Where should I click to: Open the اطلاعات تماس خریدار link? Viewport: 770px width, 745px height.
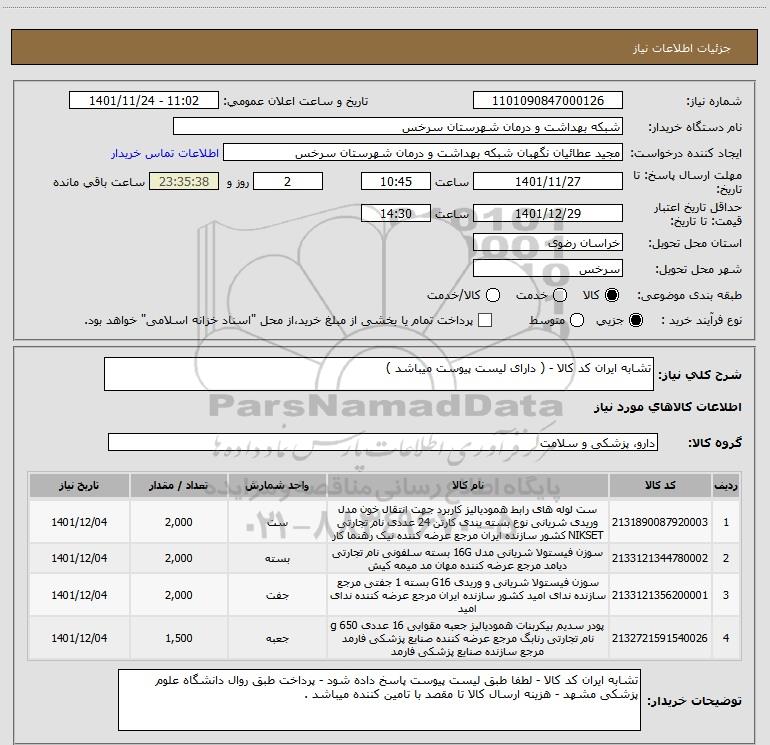[165, 153]
